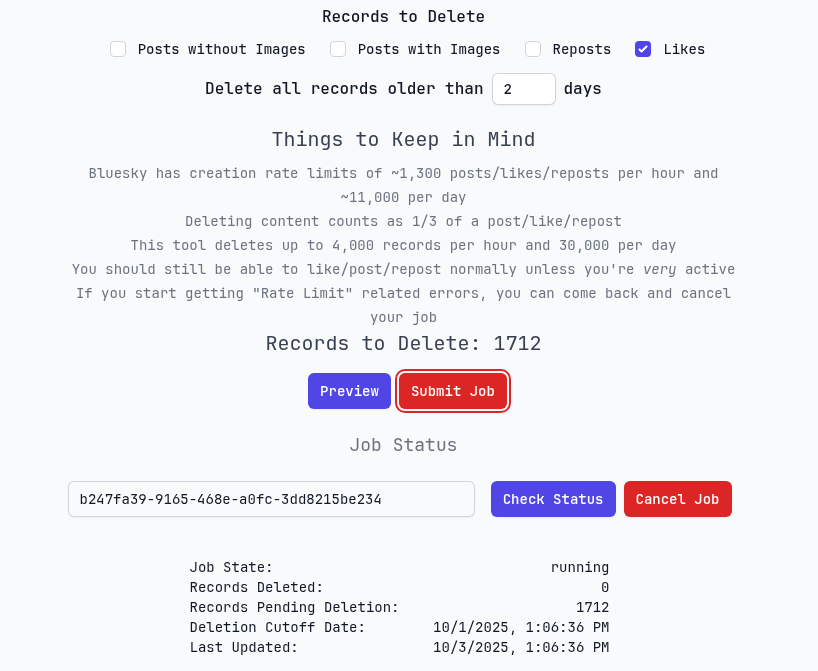Cancel the running job

(x=677, y=499)
